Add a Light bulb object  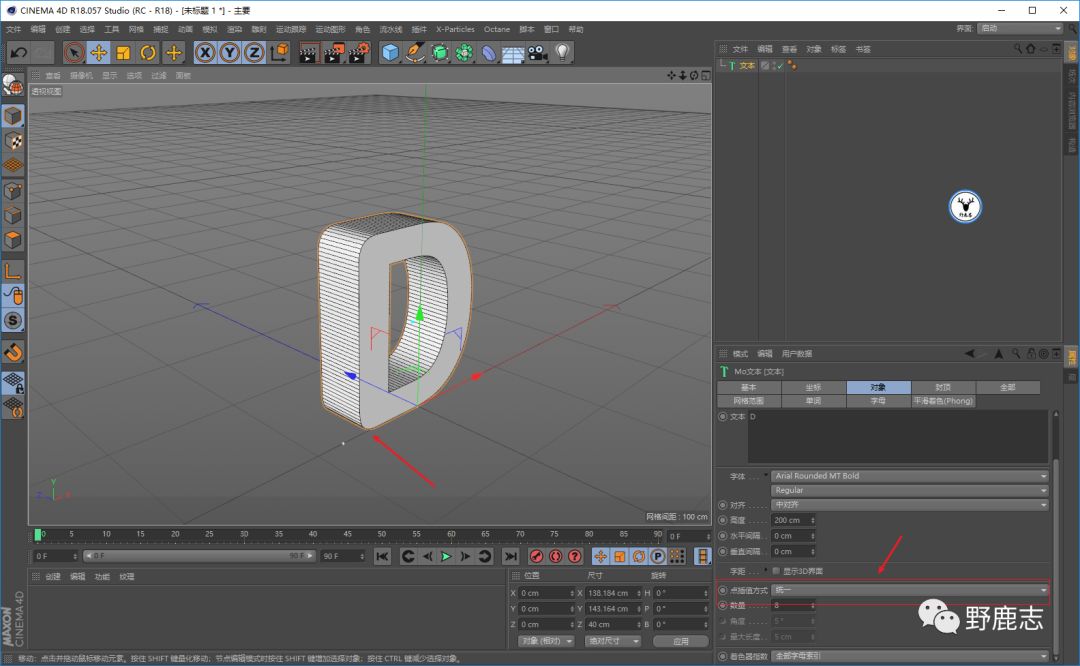[563, 52]
